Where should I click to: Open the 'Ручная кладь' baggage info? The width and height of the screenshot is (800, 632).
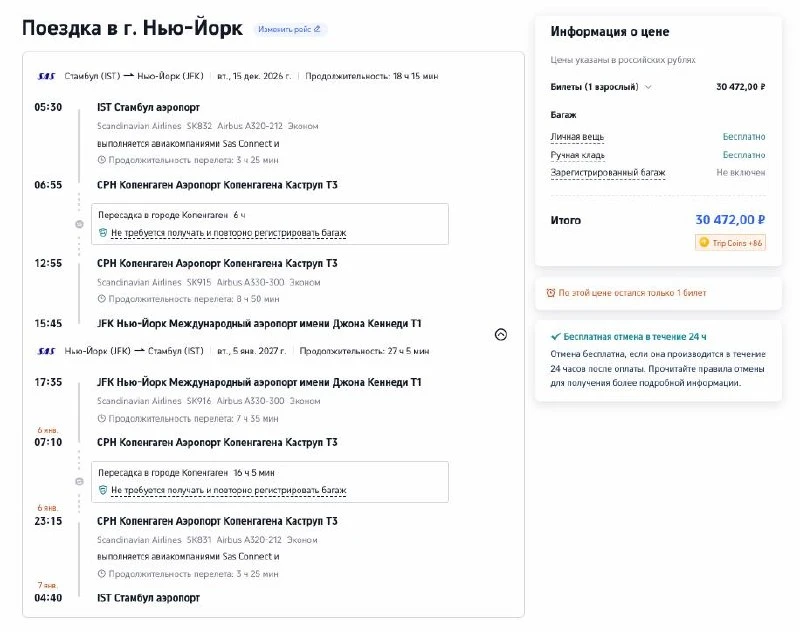click(x=578, y=155)
